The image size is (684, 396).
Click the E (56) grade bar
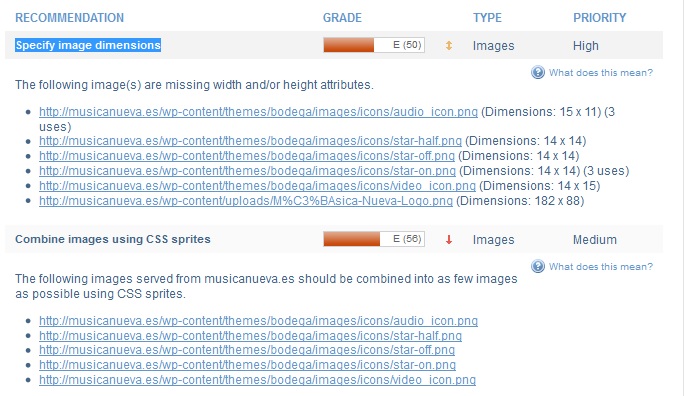(x=374, y=239)
